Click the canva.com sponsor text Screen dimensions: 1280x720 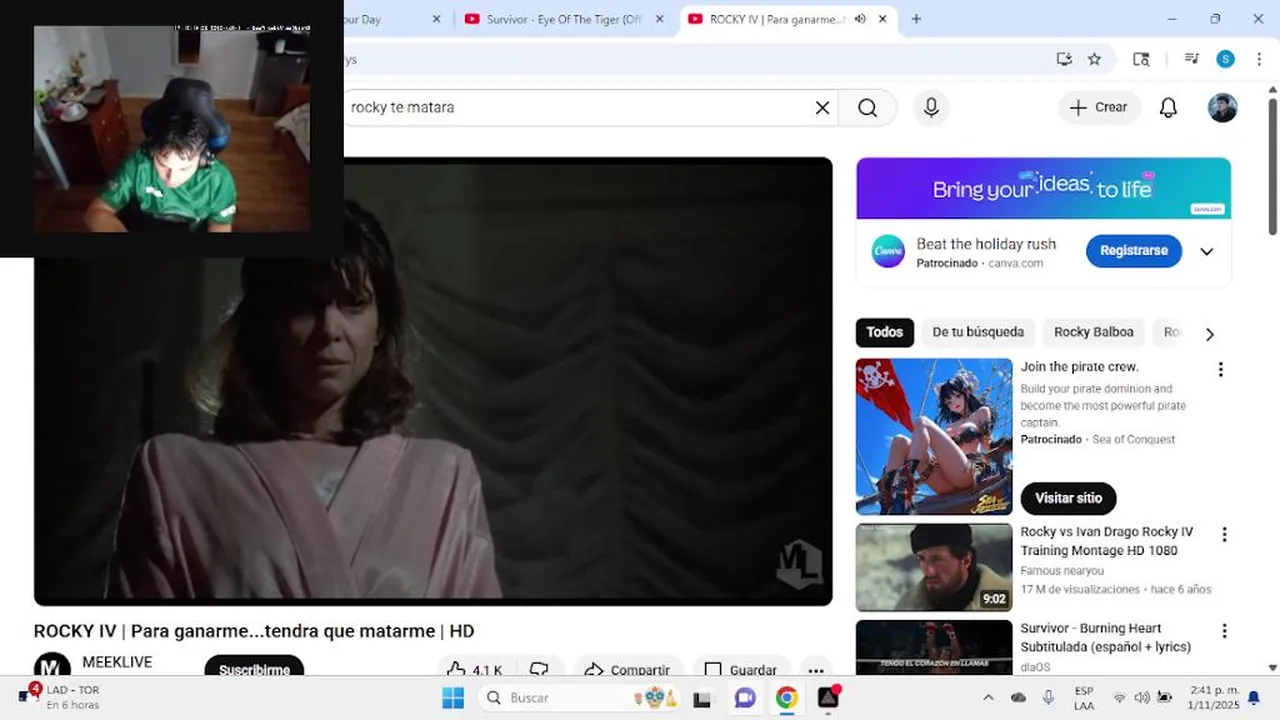click(x=1015, y=264)
